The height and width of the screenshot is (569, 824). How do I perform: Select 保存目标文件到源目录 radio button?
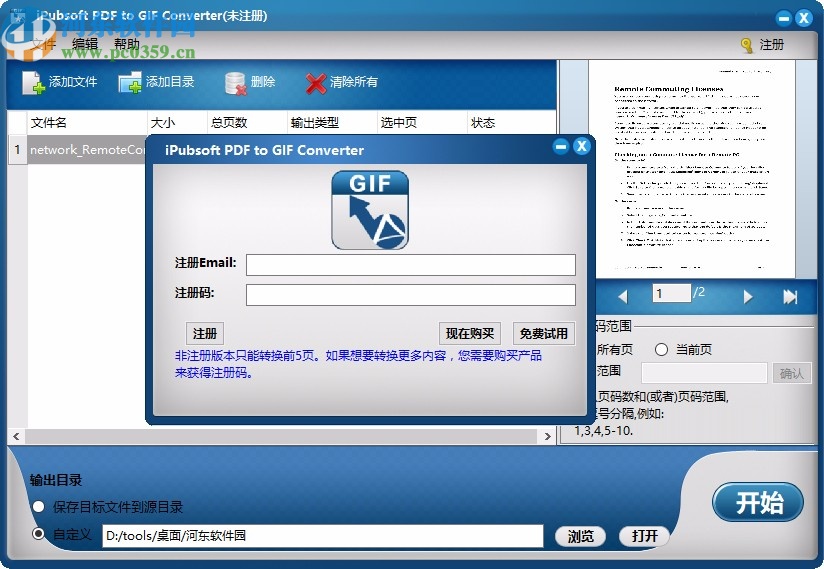pos(38,507)
